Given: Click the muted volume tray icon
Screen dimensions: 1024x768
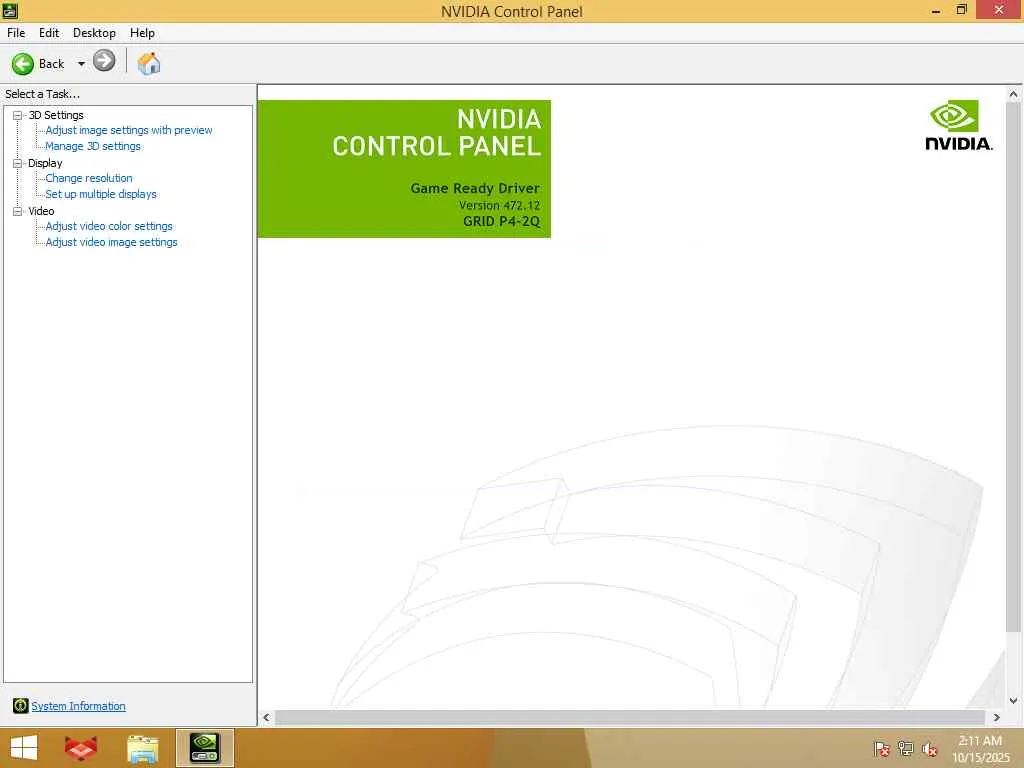Looking at the screenshot, I should (929, 748).
